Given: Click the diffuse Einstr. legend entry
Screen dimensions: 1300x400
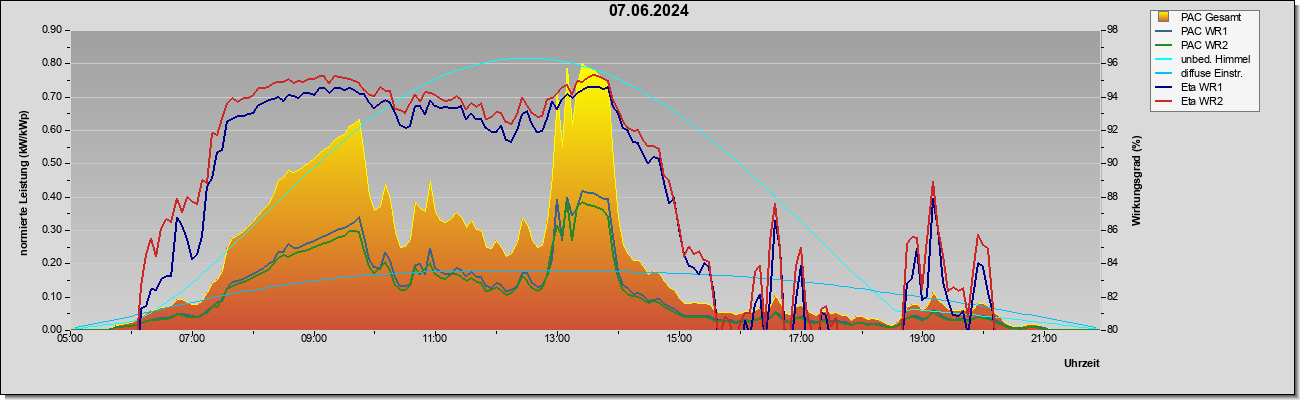Looking at the screenshot, I should [1198, 73].
